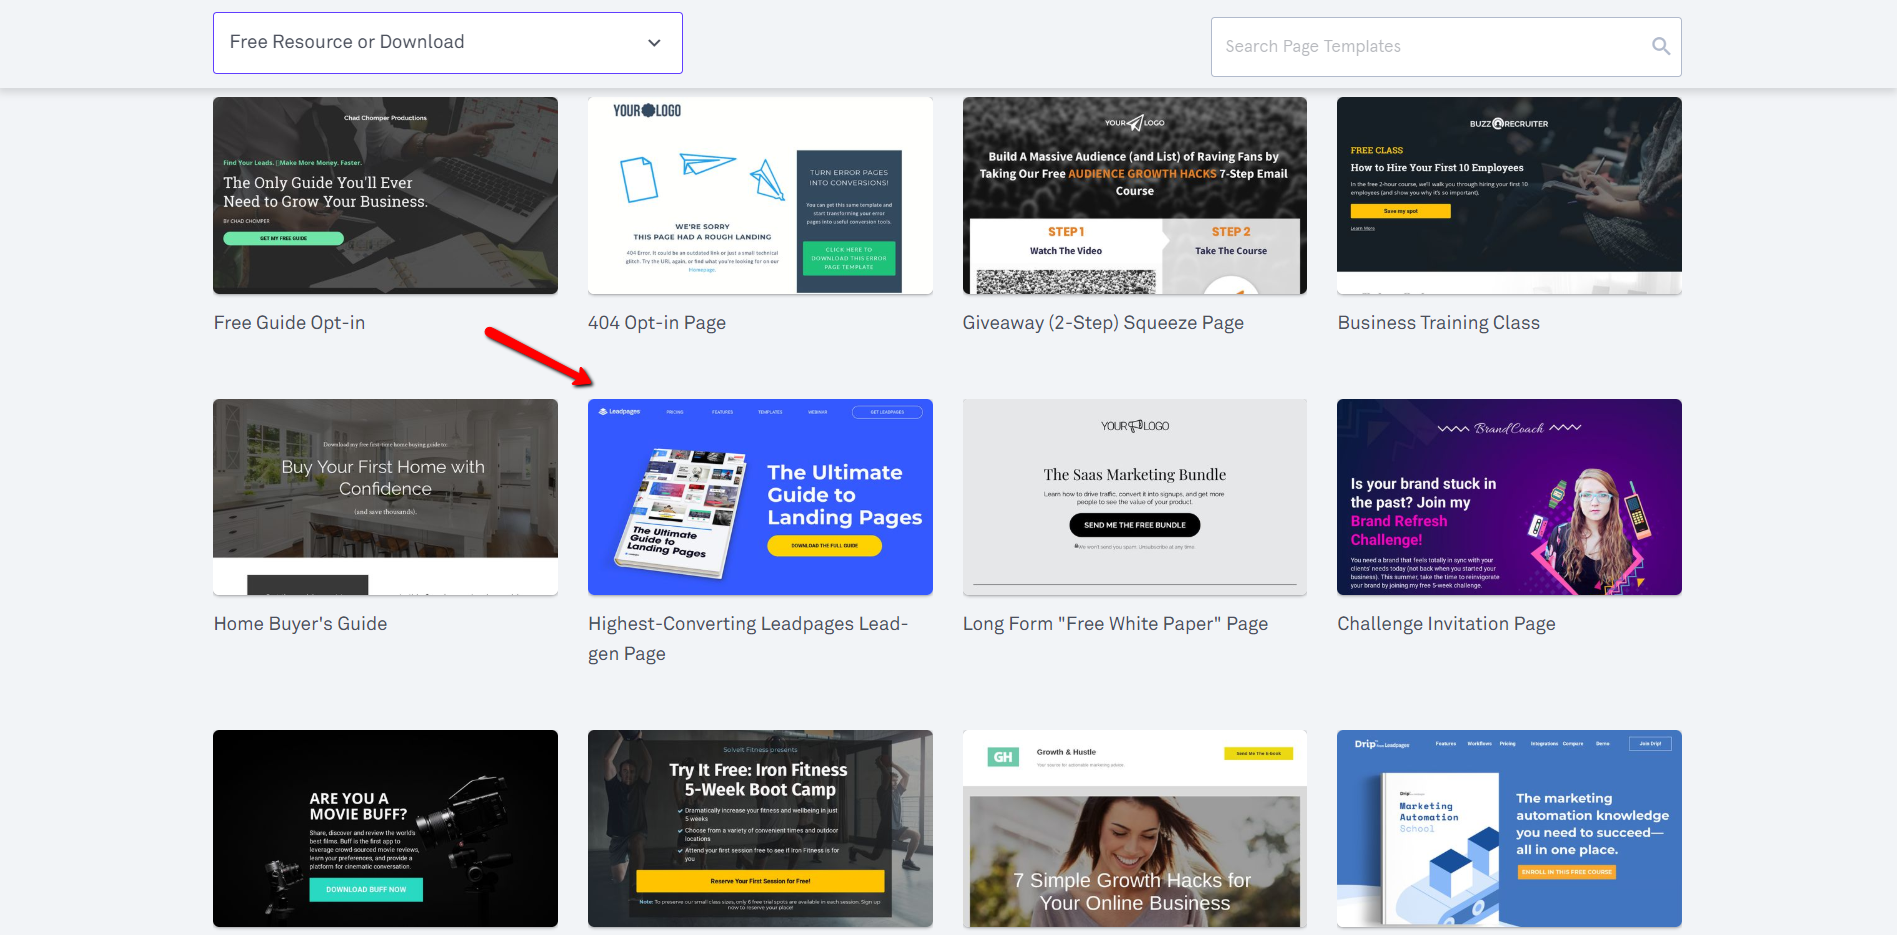Expand the Free Resource or Download dropdown
This screenshot has width=1897, height=935.
pos(447,43)
